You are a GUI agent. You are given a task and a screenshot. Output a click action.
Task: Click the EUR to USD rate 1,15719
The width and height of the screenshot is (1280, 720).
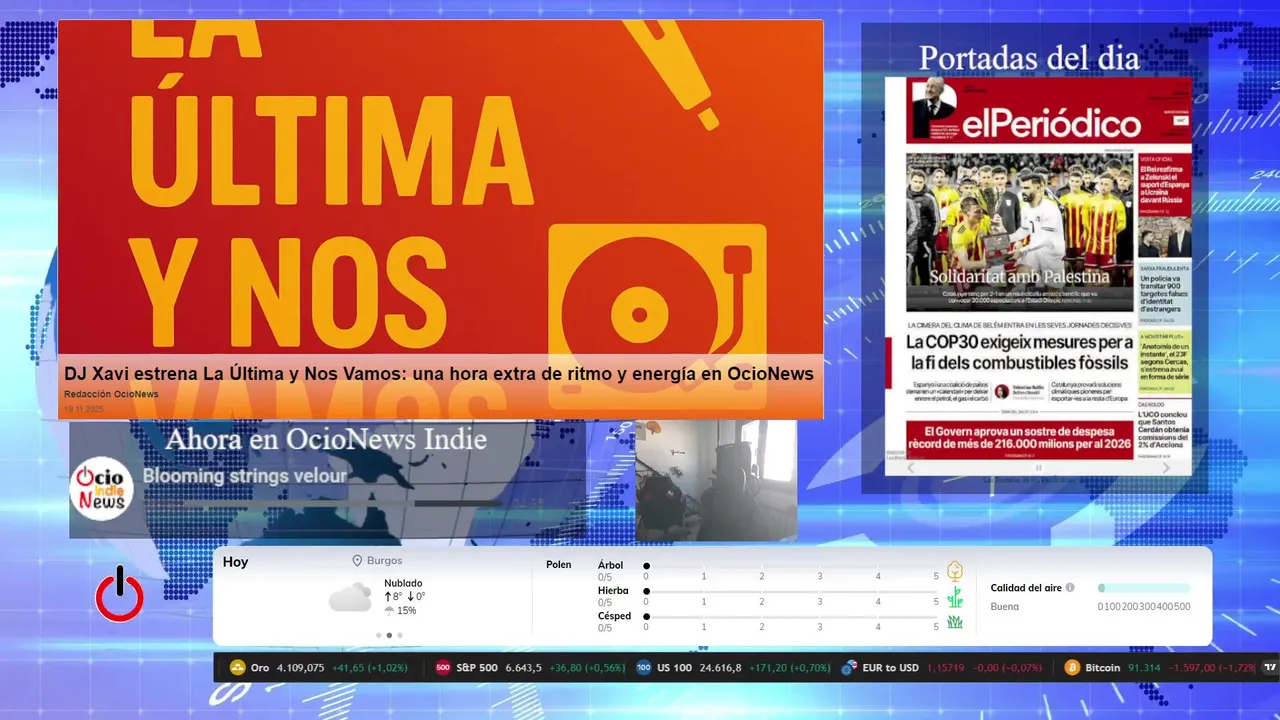click(946, 668)
